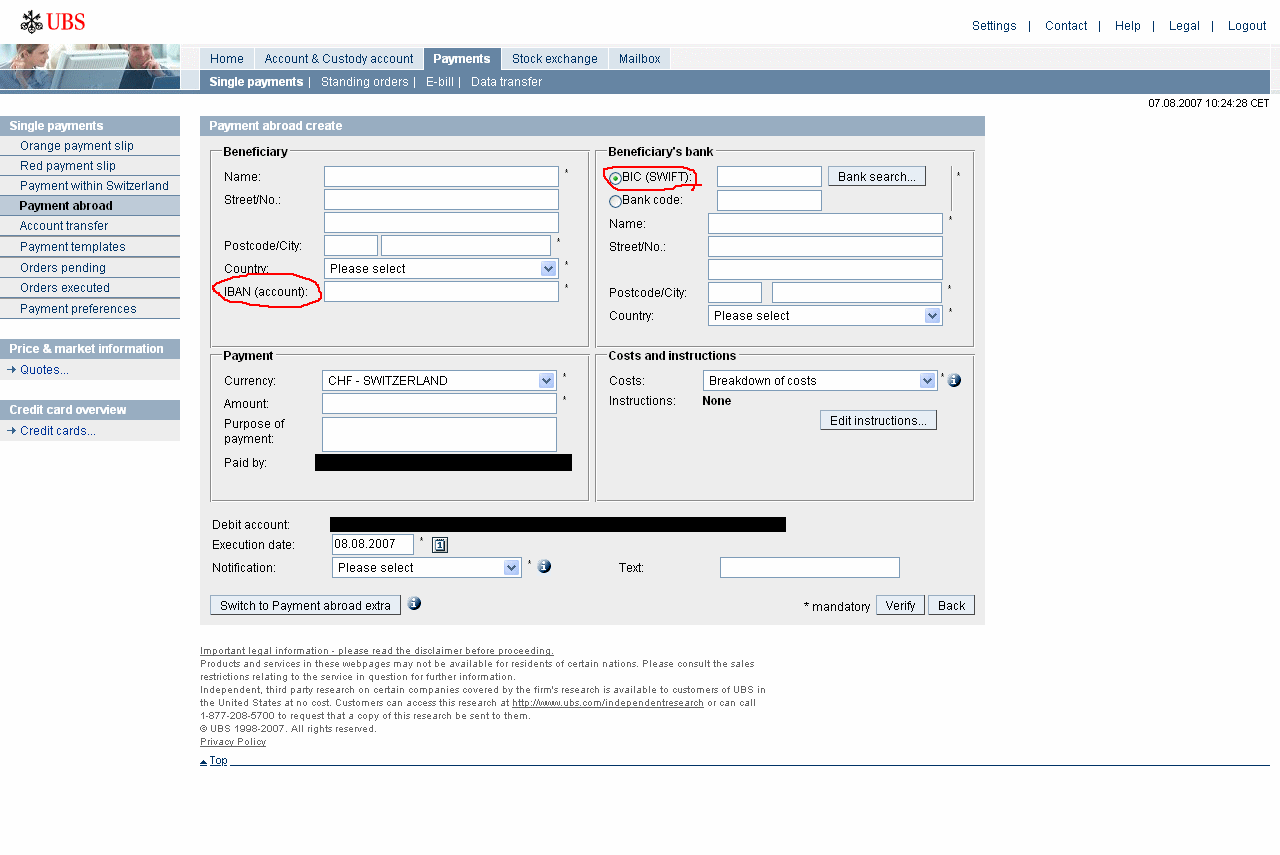
Task: Click info icon beside Payment abroad extra
Action: pyautogui.click(x=414, y=603)
